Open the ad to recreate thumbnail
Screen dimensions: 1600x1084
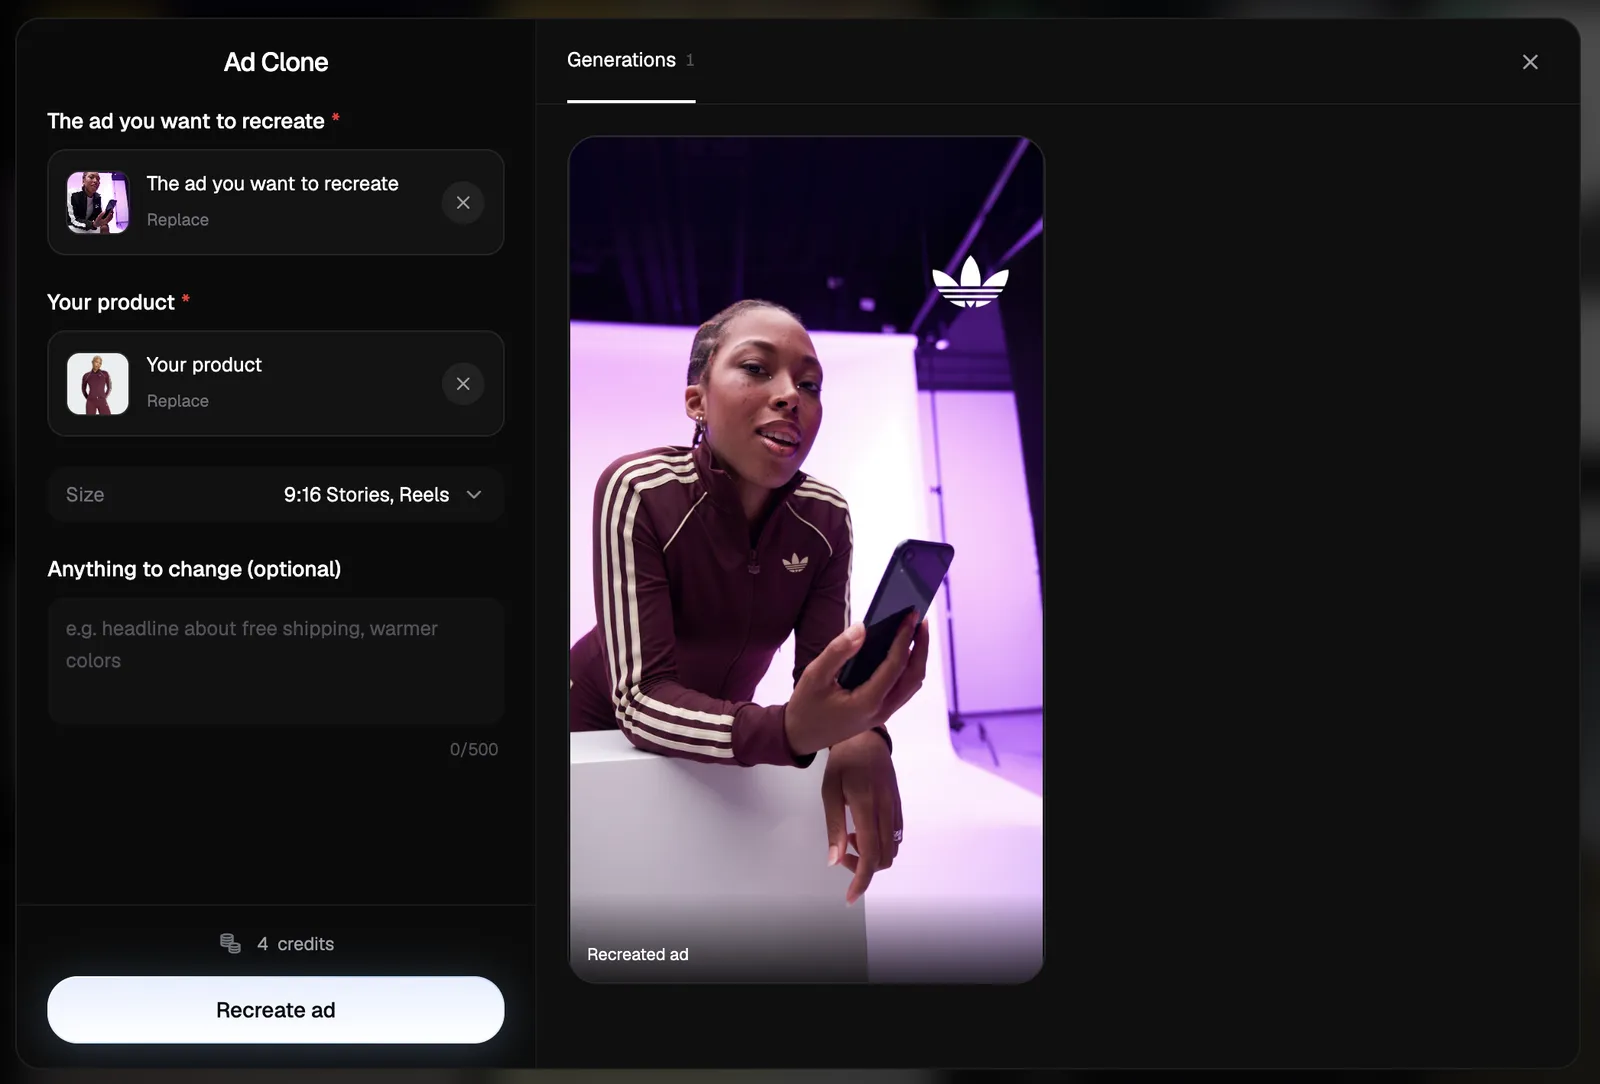(98, 202)
